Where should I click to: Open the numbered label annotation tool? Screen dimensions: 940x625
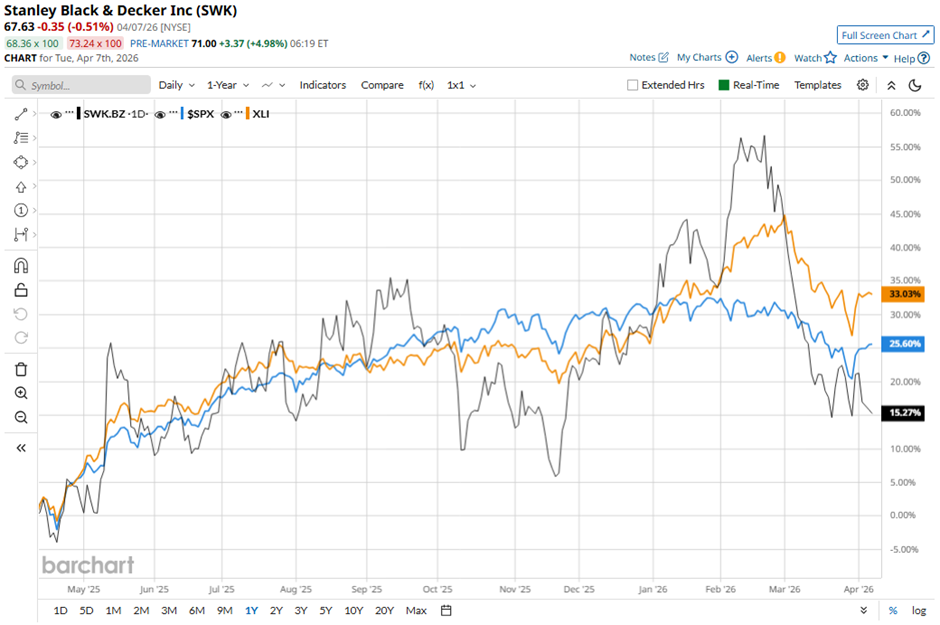[21, 210]
